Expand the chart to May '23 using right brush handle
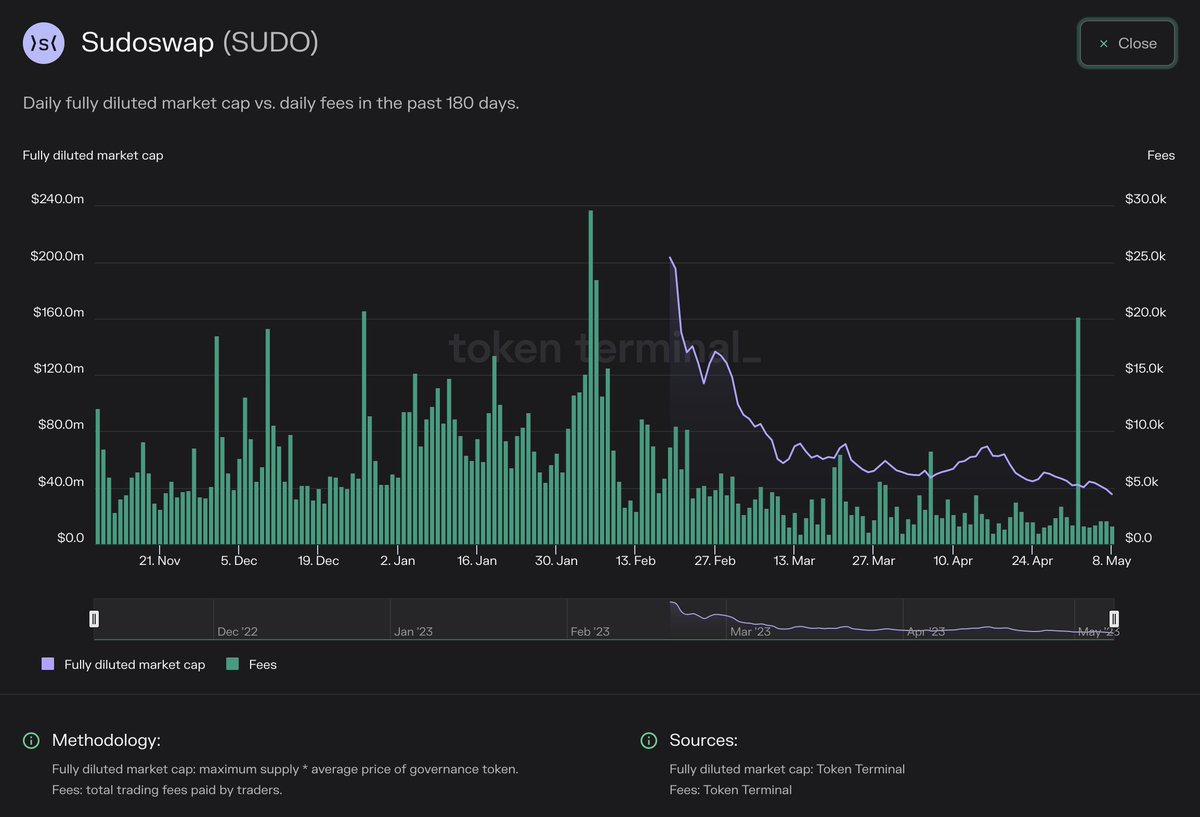The height and width of the screenshot is (817, 1200). [1113, 618]
